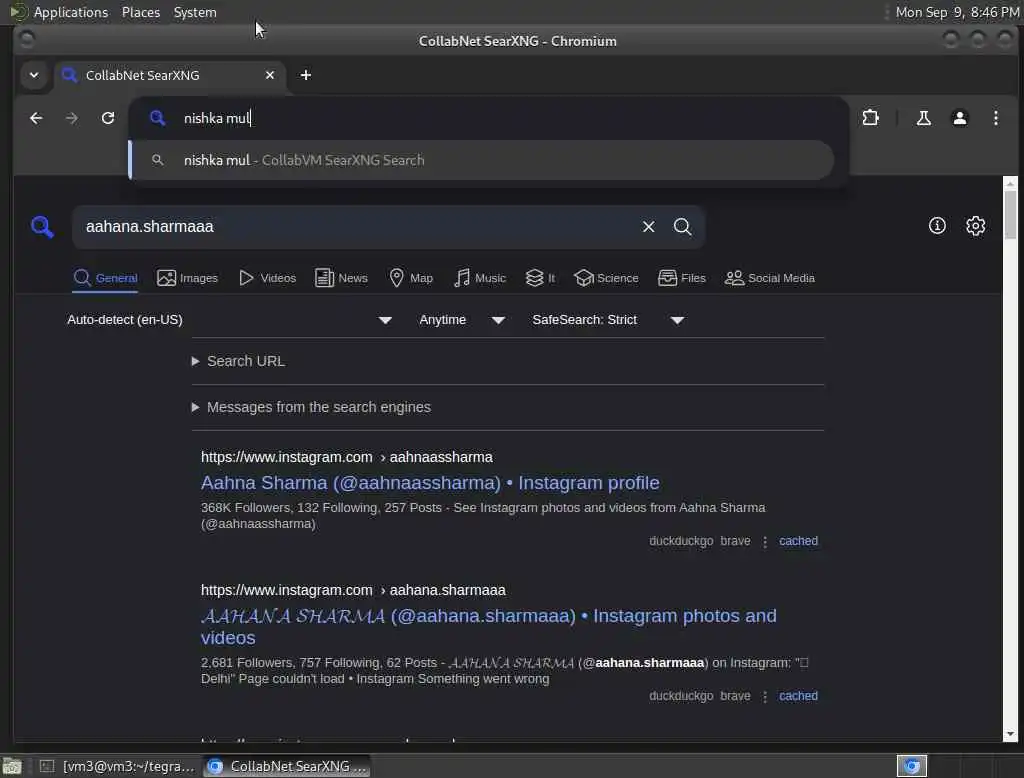Viewport: 1024px width, 778px height.
Task: Open the SafeSearch: Strict dropdown
Action: pyautogui.click(x=607, y=320)
